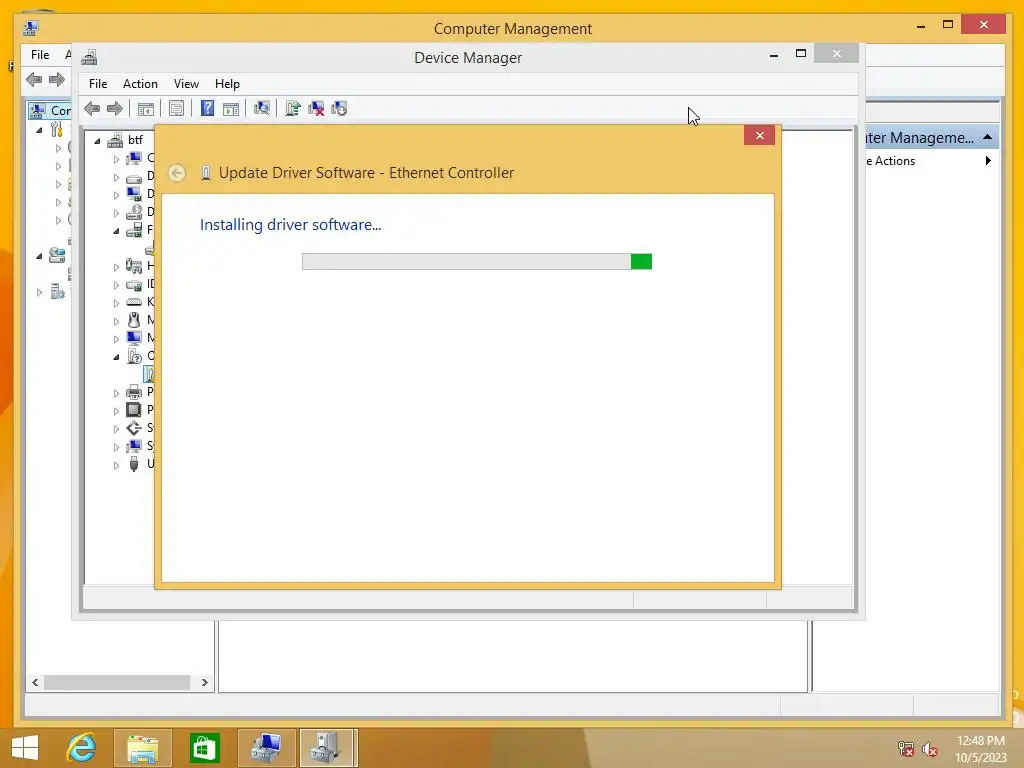Click the back arrow in Update Driver dialog
The width and height of the screenshot is (1024, 768).
[176, 173]
